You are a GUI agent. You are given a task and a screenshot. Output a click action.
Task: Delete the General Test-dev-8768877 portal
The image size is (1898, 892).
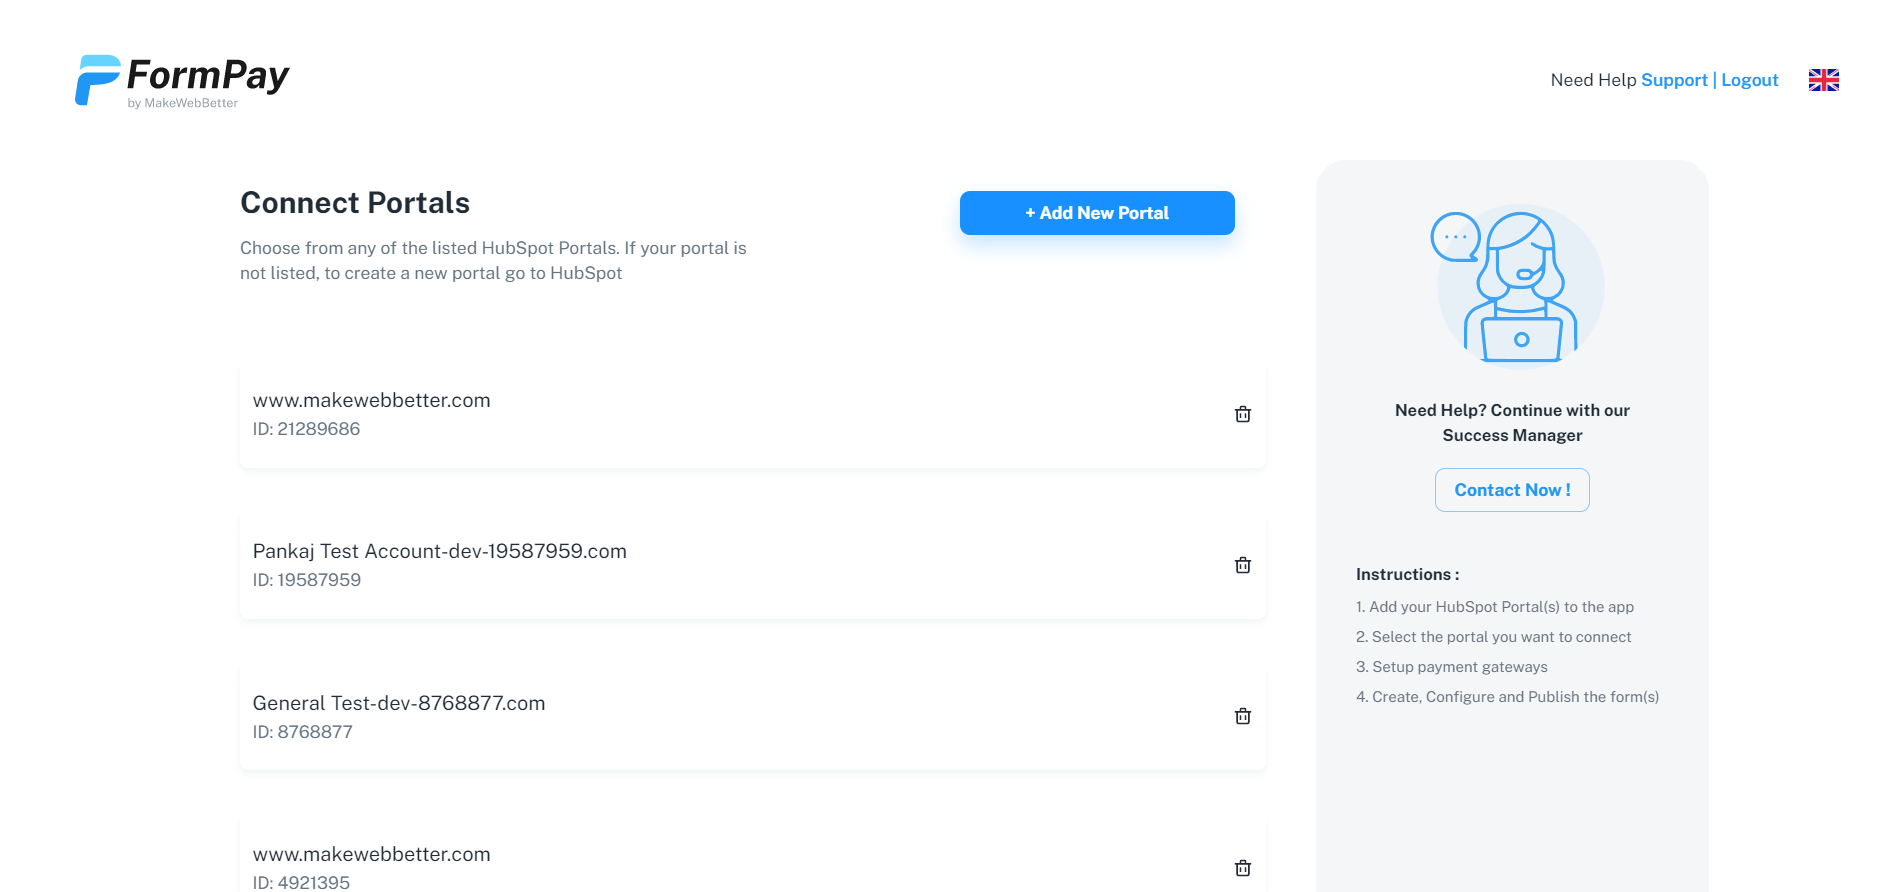click(x=1243, y=716)
